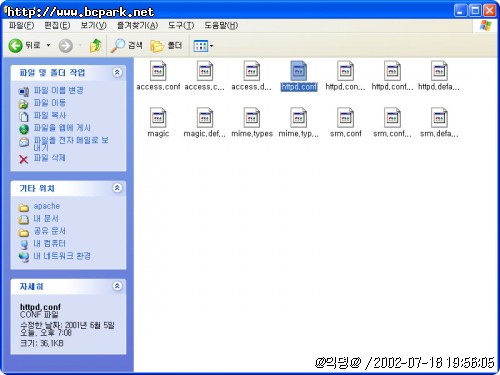
Task: Select the httpd.defa... file icon
Action: pyautogui.click(x=439, y=71)
